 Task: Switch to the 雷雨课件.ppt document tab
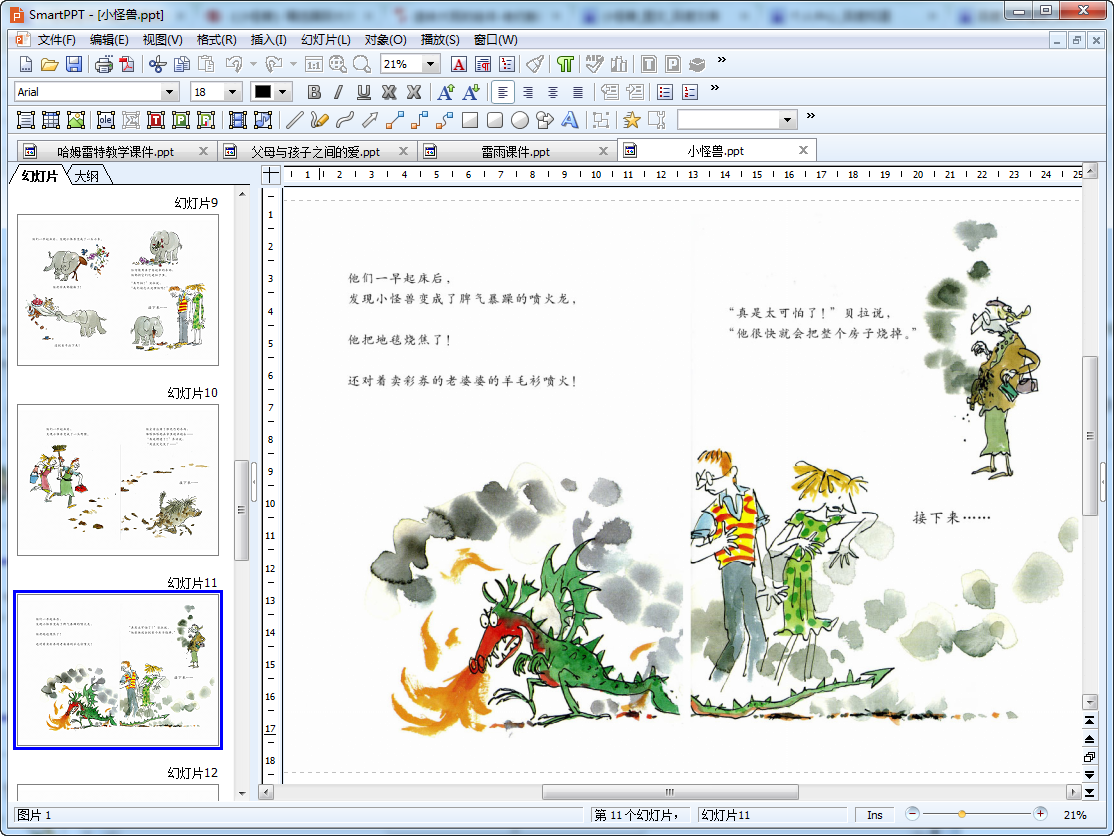pyautogui.click(x=515, y=151)
